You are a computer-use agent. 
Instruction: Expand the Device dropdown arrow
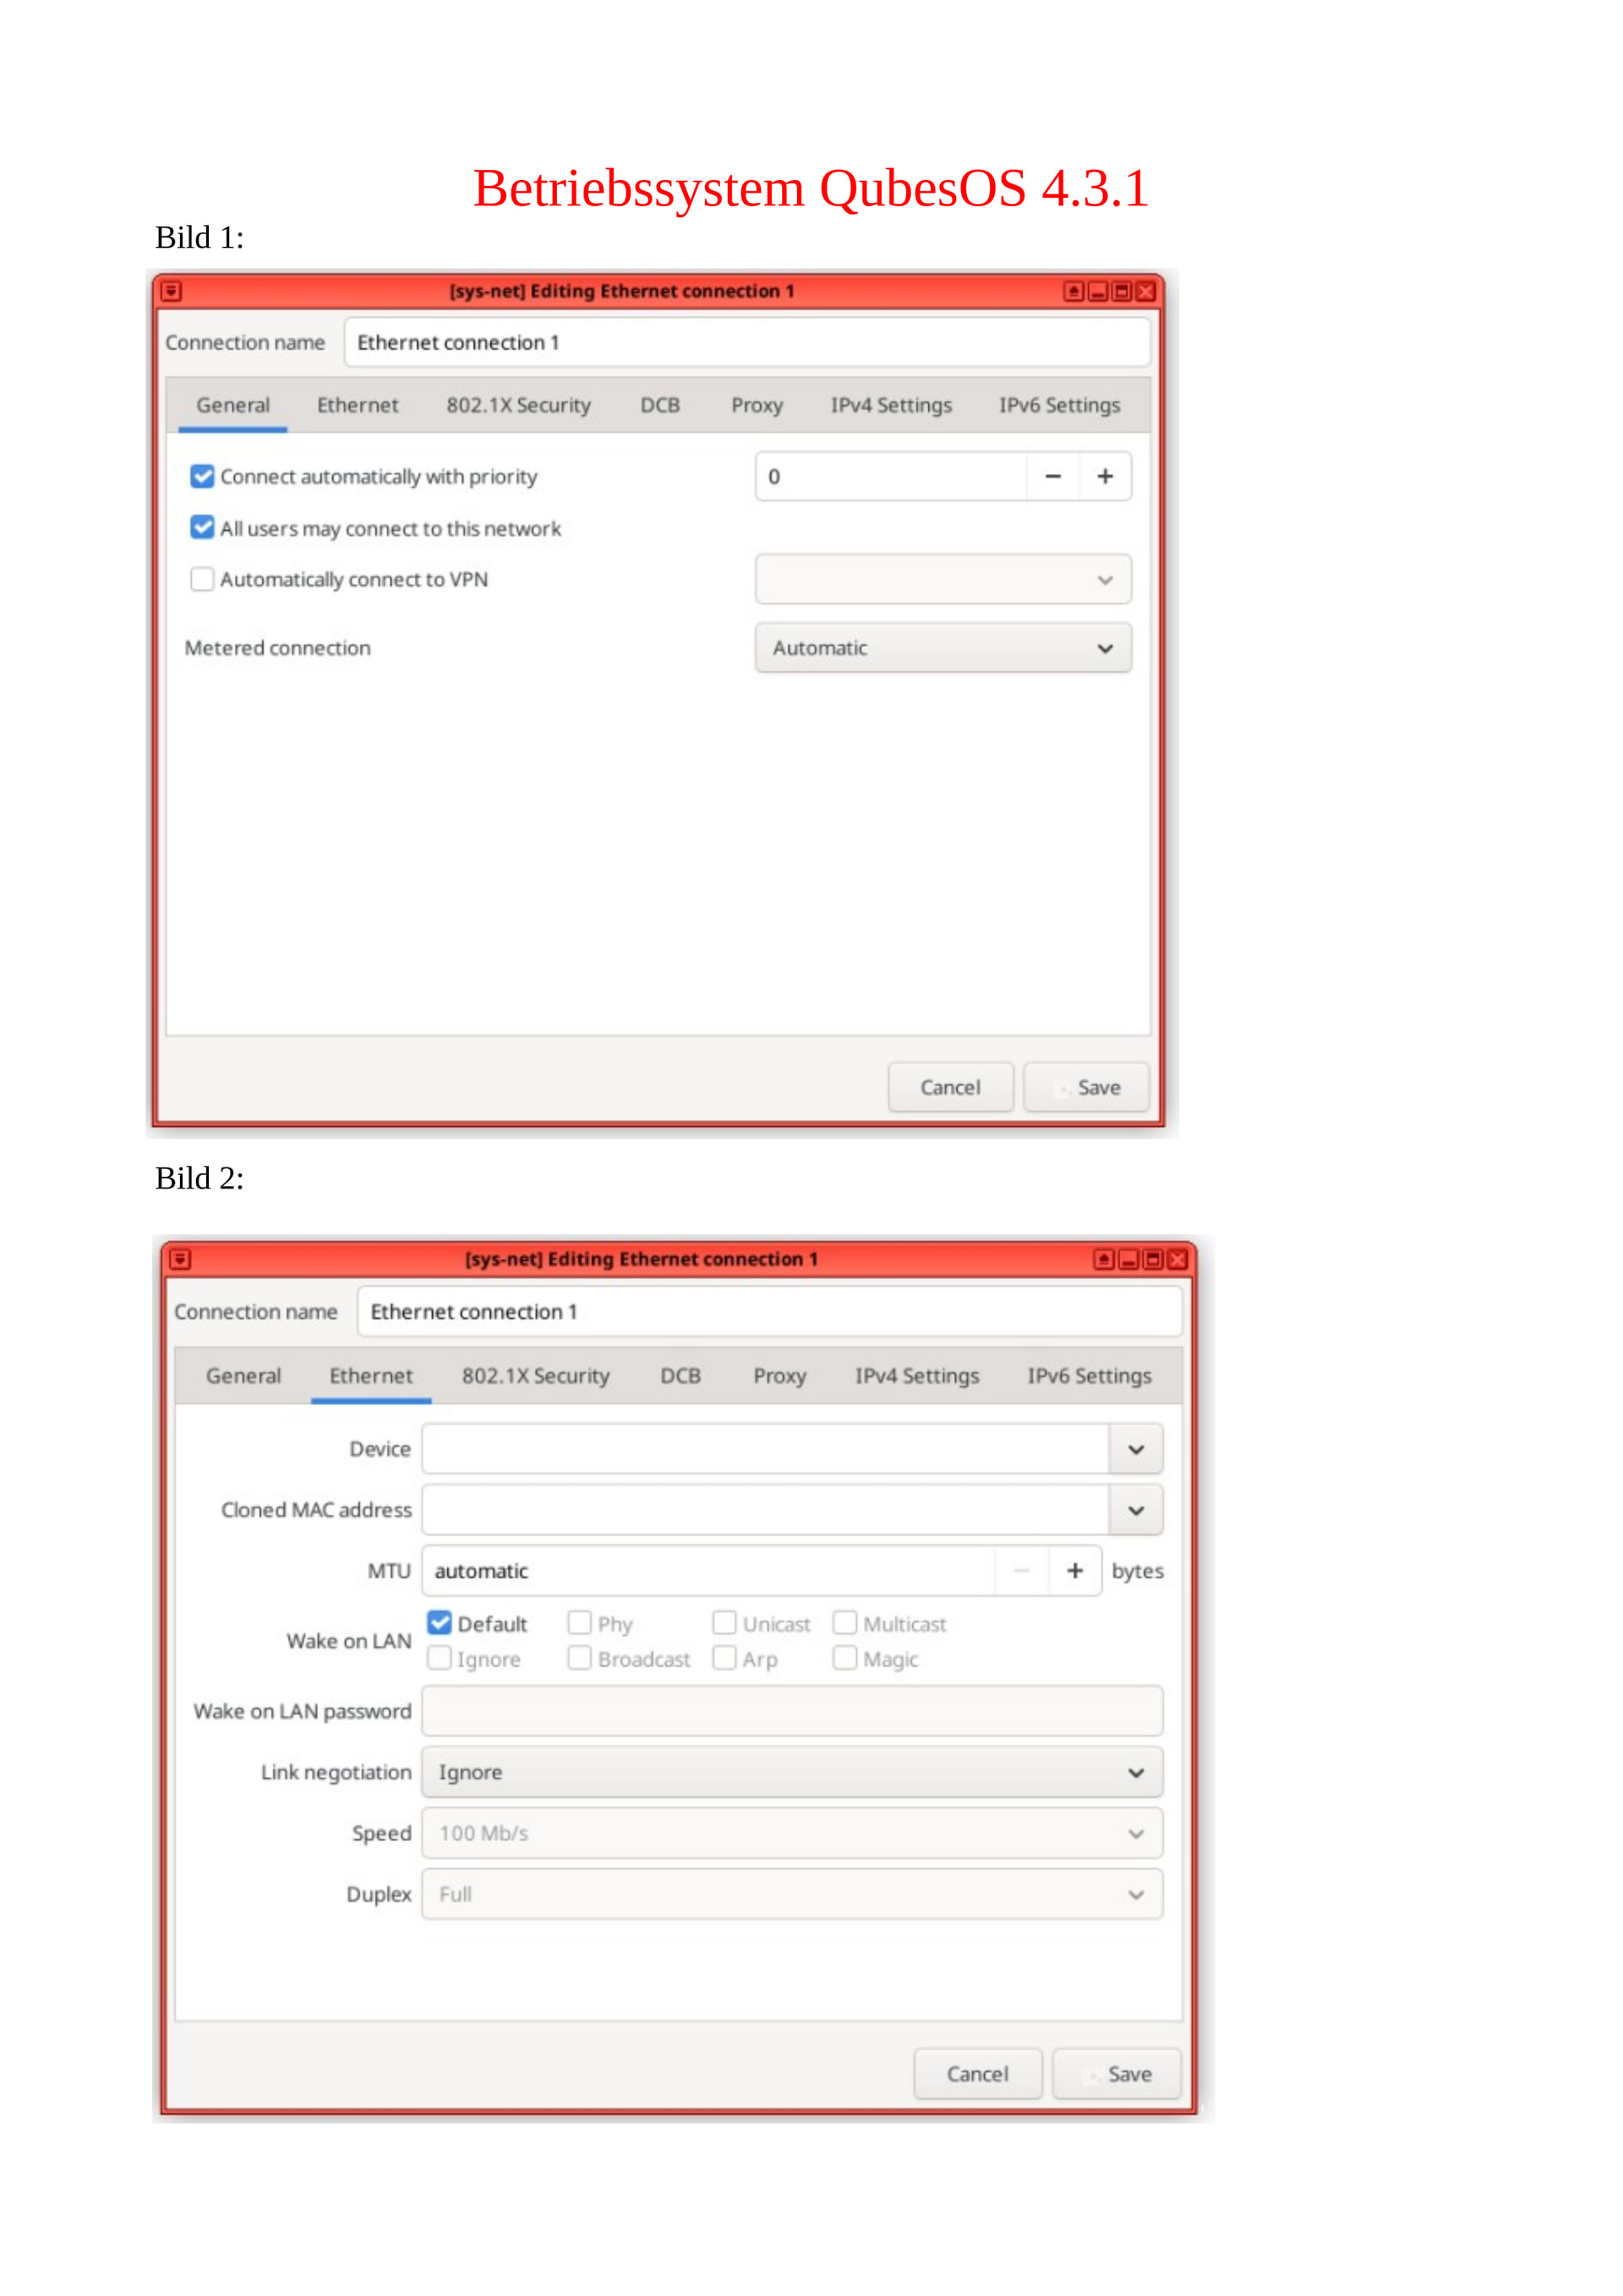pos(1136,1449)
